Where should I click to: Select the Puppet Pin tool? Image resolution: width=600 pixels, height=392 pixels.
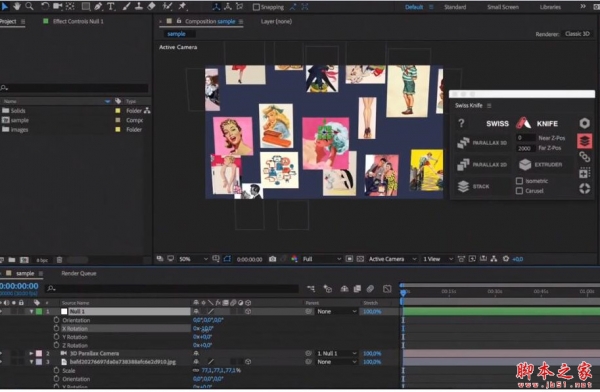182,6
